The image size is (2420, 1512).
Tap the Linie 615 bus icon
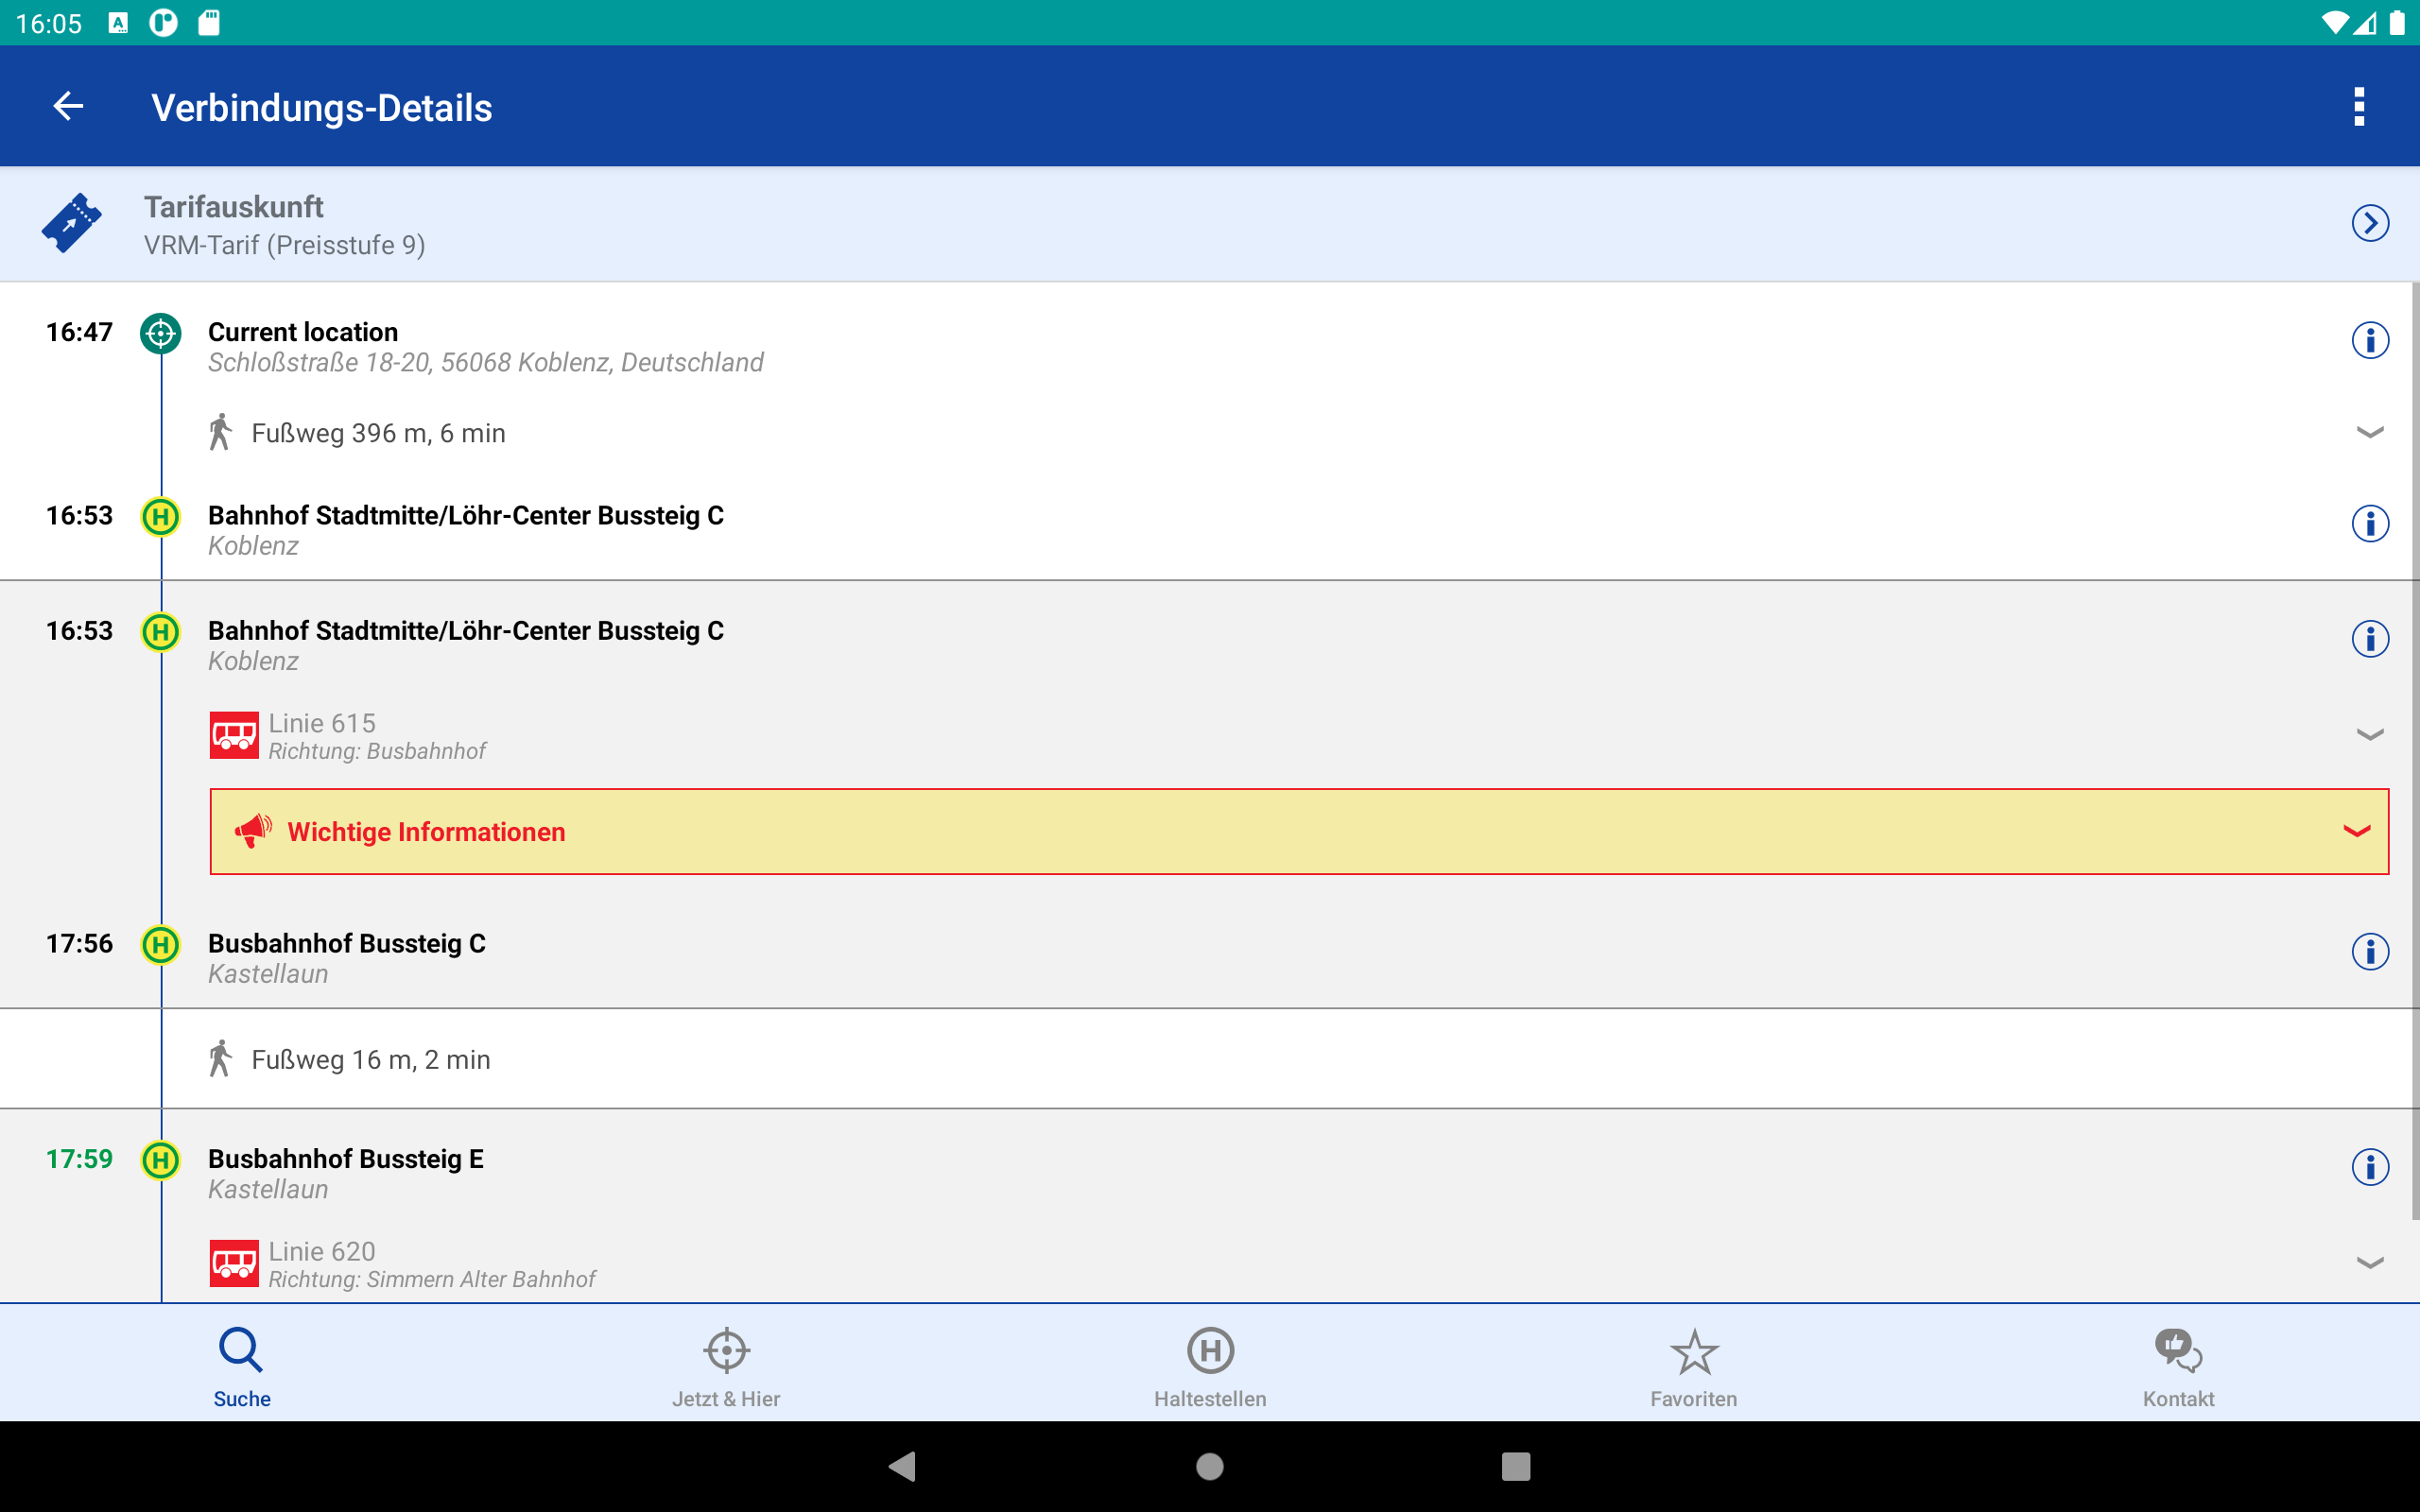234,735
